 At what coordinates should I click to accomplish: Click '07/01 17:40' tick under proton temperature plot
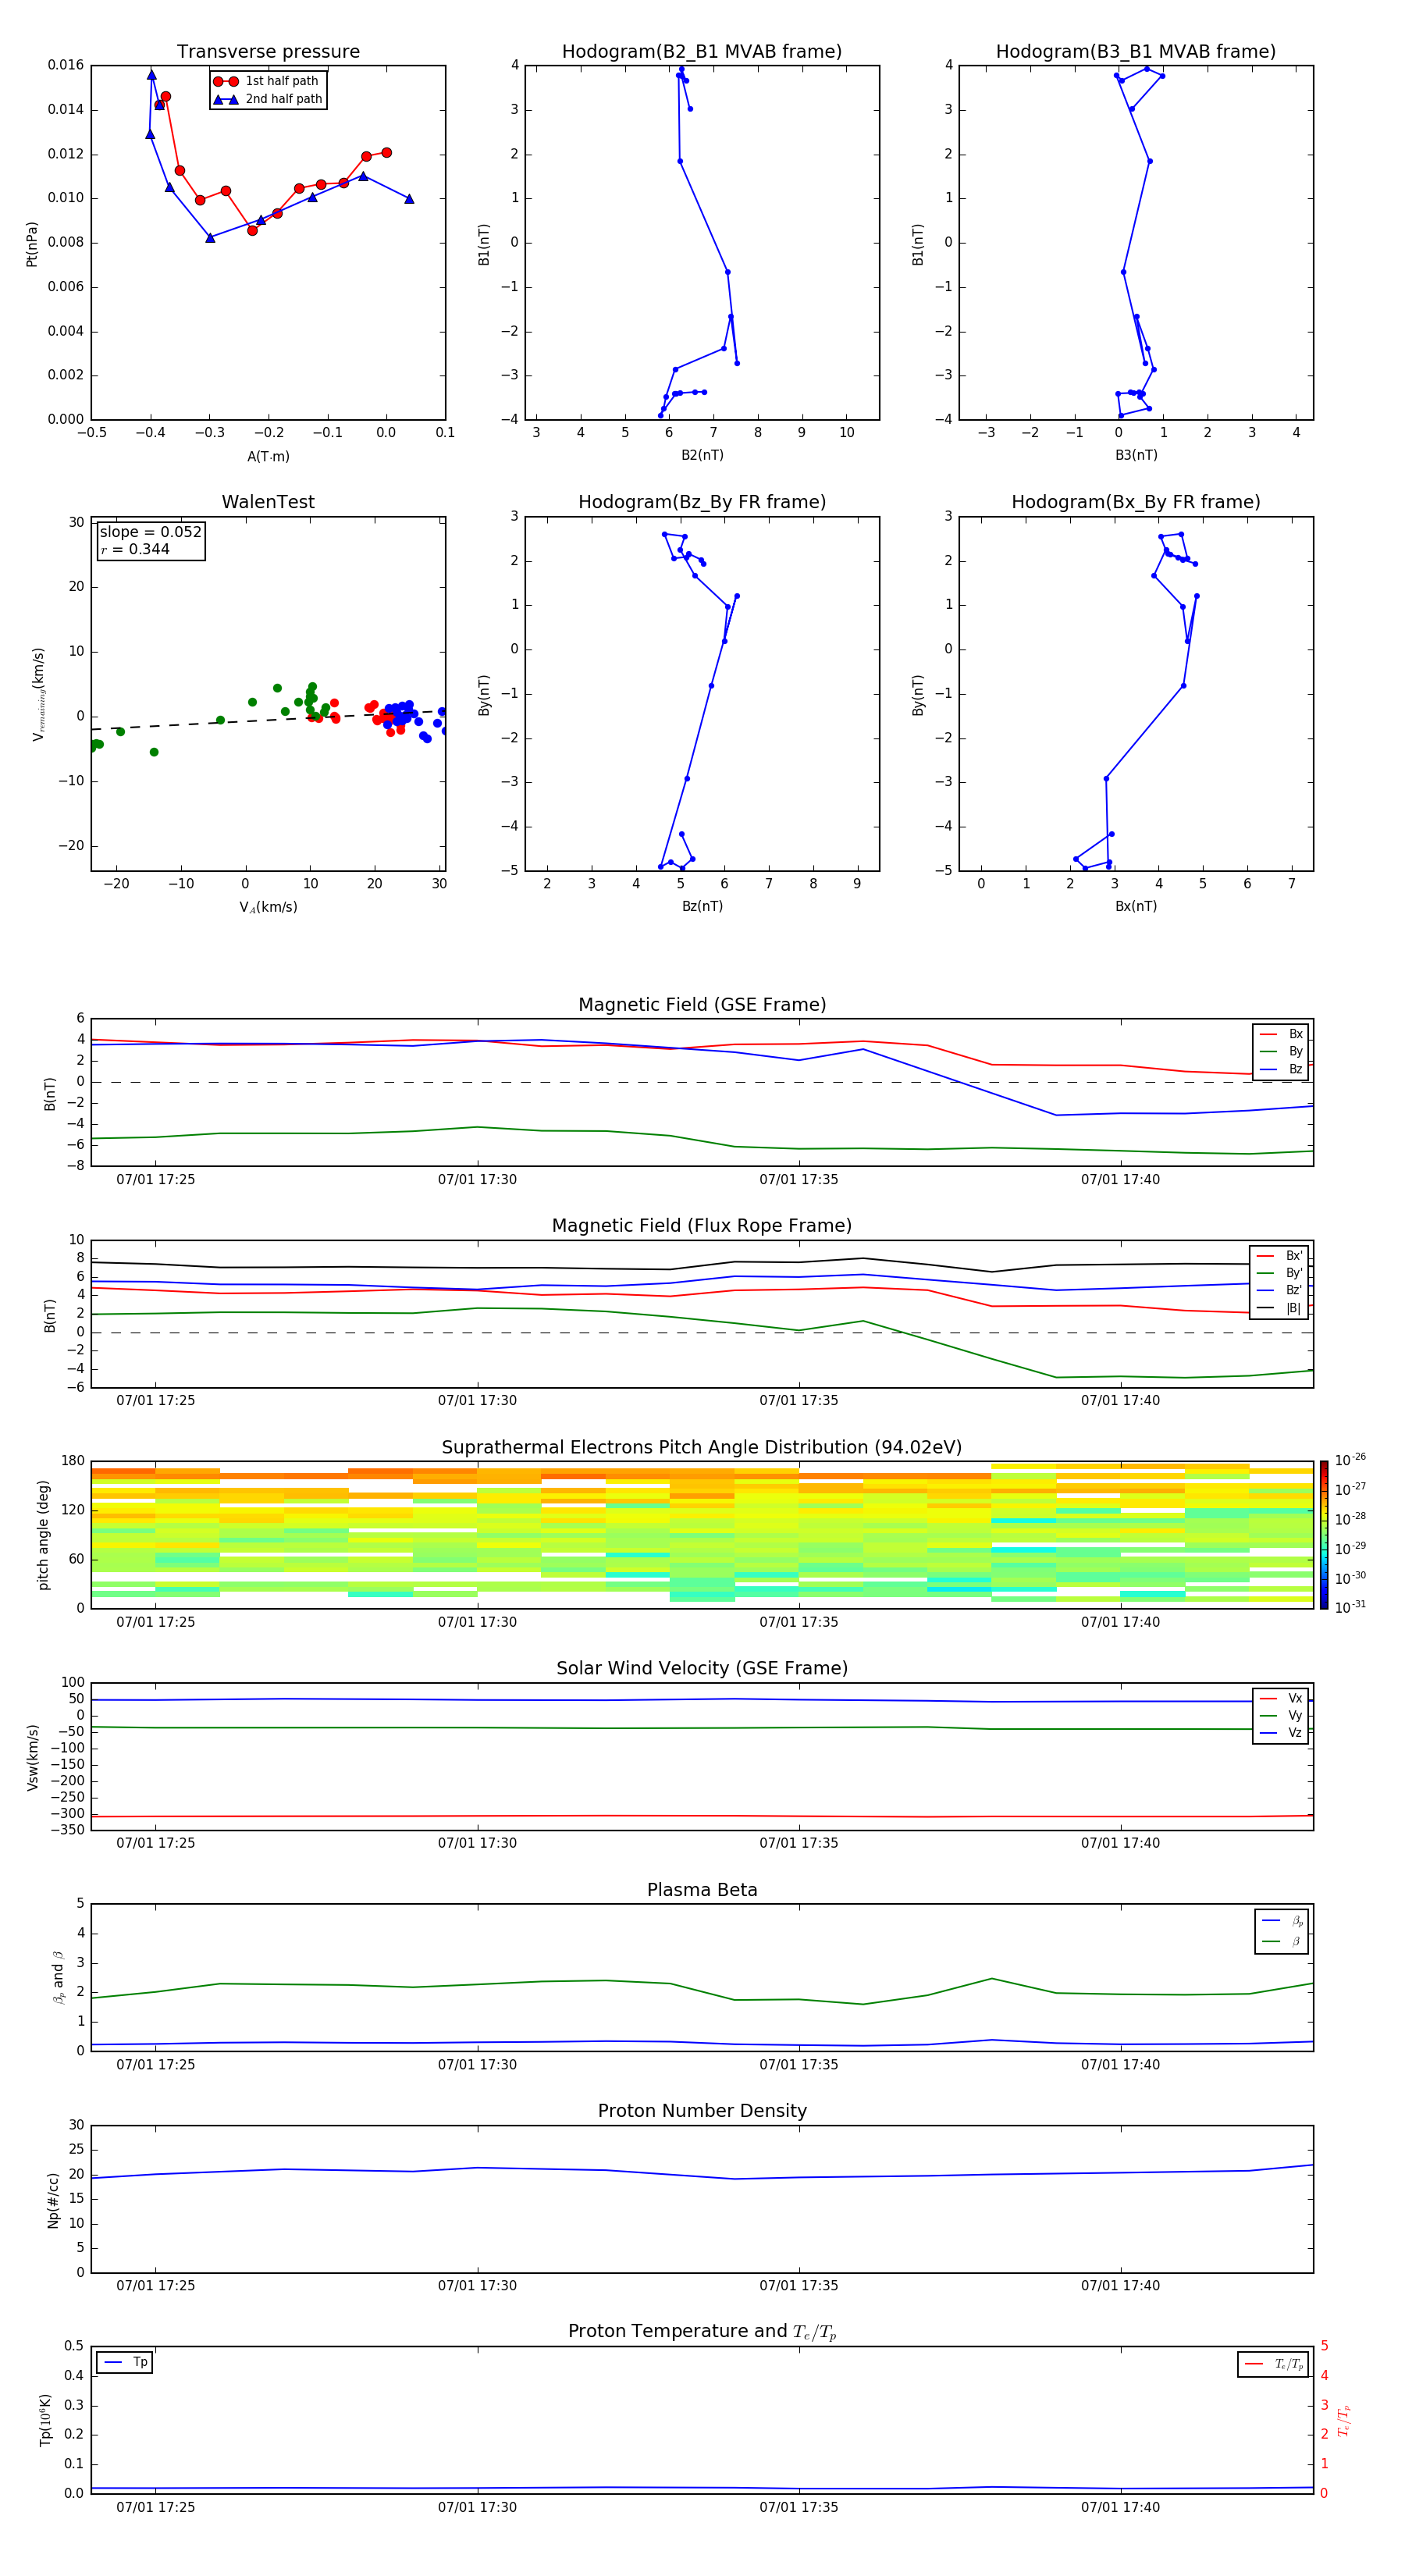coord(1120,2507)
